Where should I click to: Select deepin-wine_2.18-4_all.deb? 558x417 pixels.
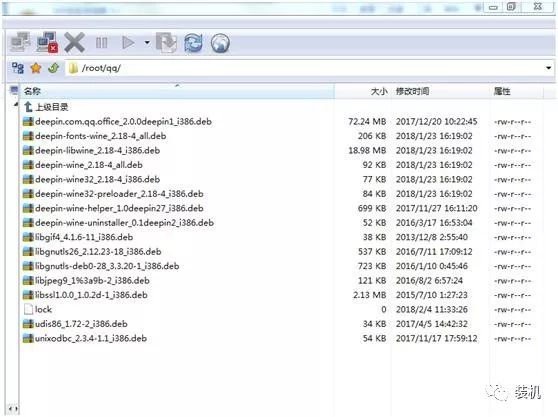pos(89,165)
